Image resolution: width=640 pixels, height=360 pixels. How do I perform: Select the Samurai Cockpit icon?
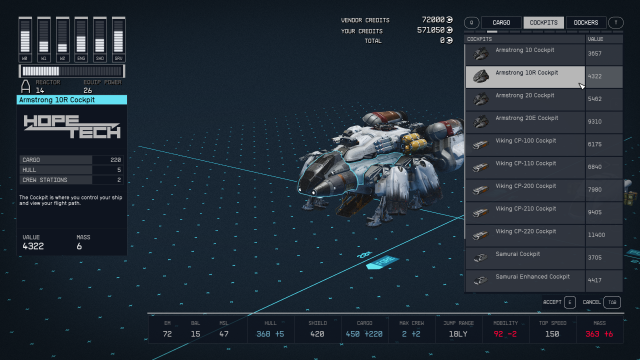480,258
